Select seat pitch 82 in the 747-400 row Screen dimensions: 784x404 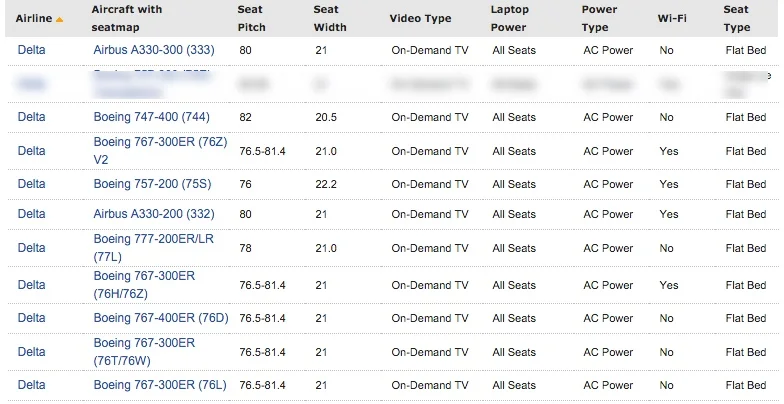pyautogui.click(x=246, y=118)
